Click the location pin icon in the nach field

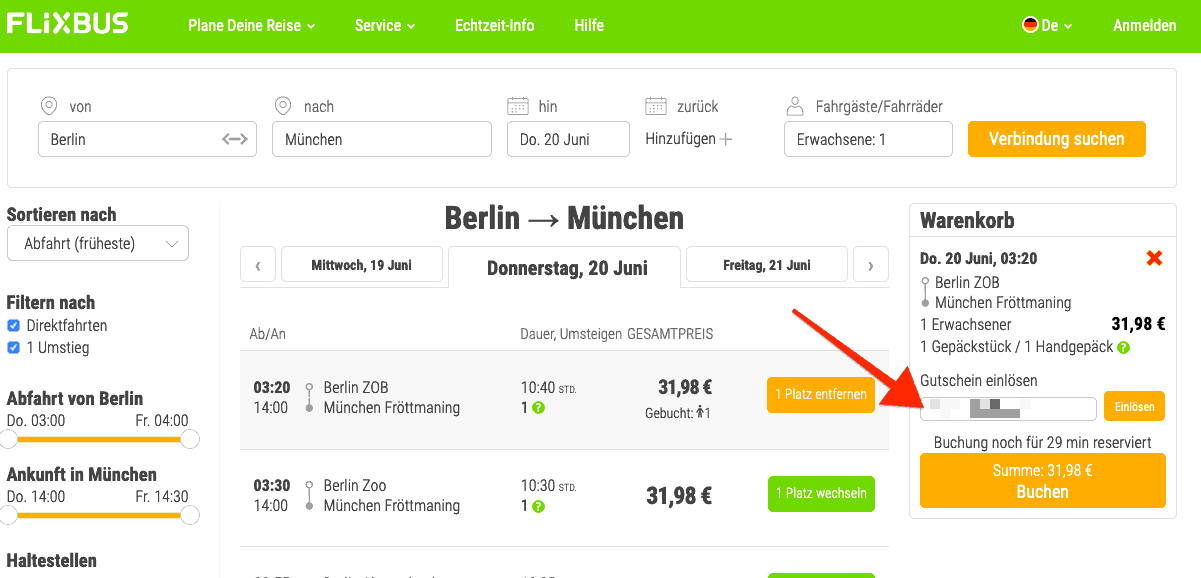coord(283,105)
